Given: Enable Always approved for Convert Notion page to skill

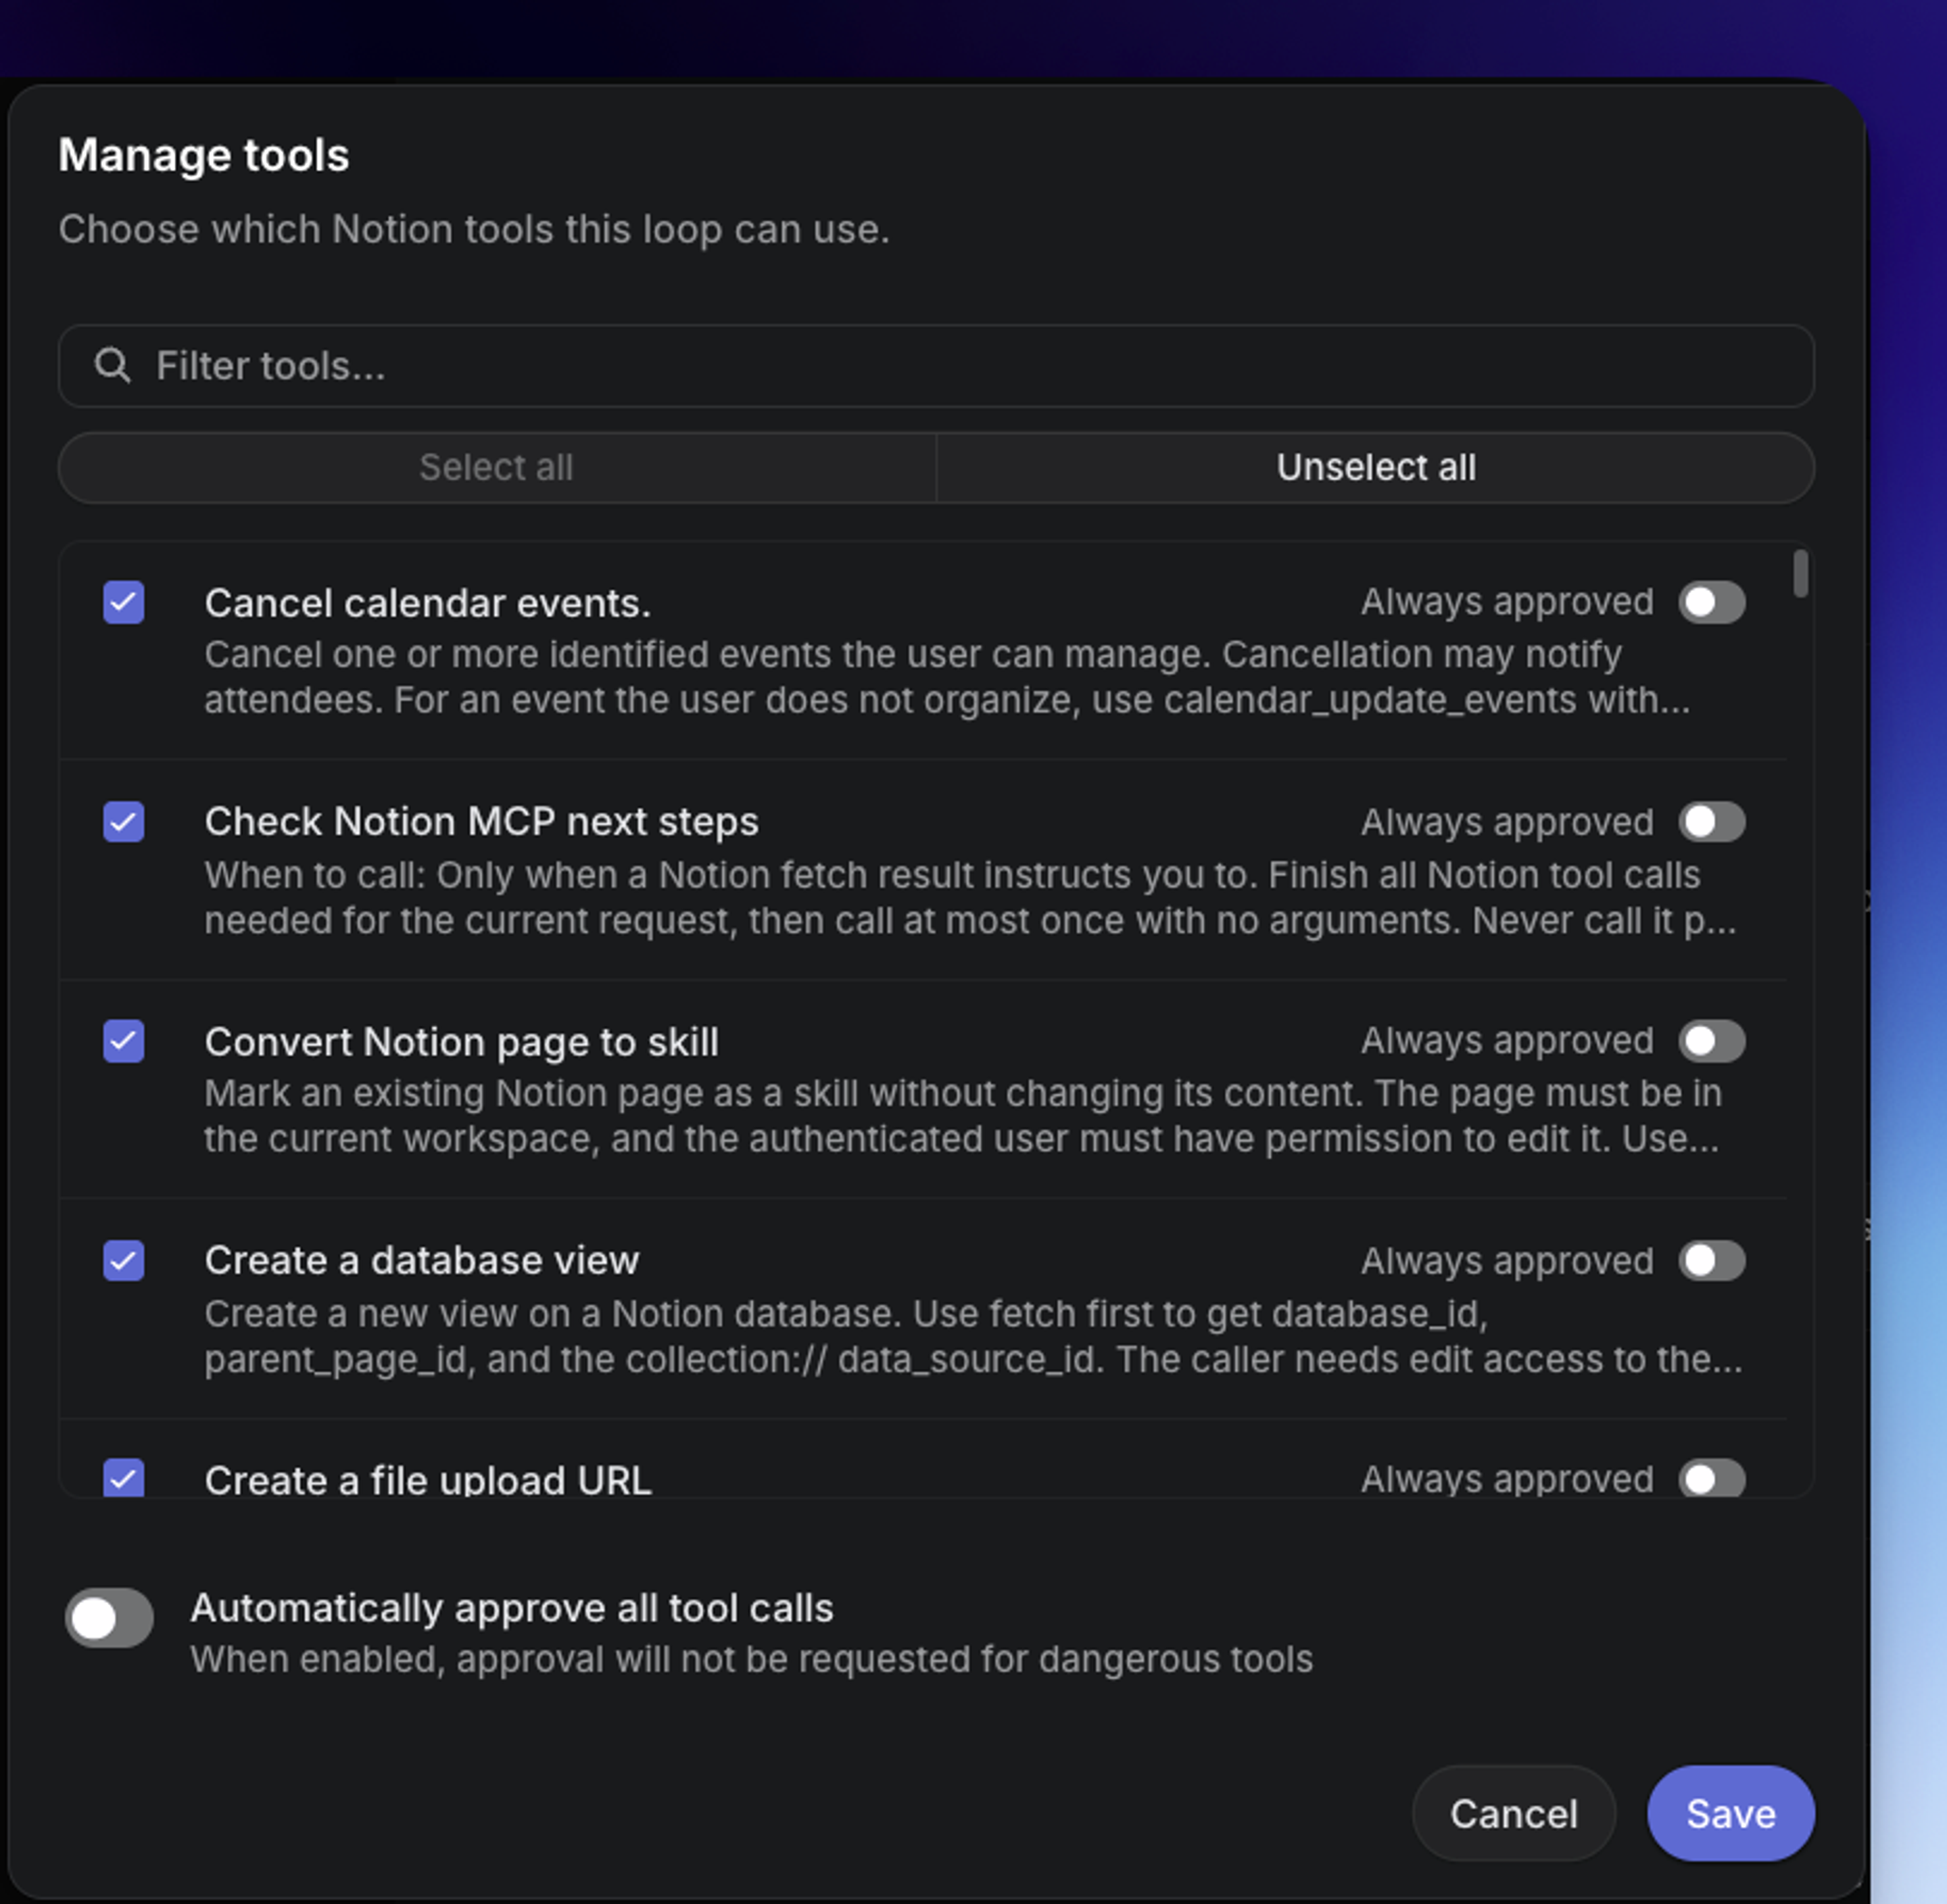Looking at the screenshot, I should click(x=1712, y=1041).
